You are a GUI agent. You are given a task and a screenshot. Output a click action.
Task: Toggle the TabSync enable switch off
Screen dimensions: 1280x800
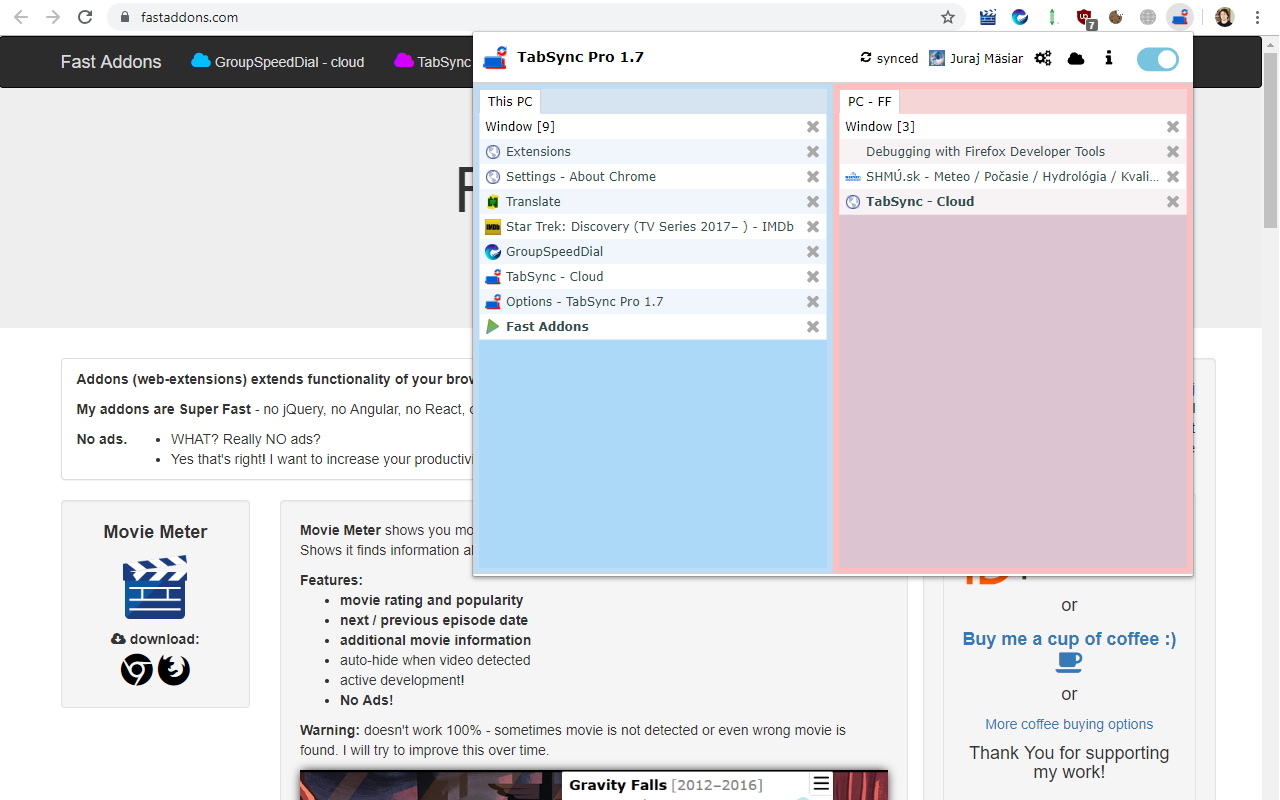pos(1158,59)
